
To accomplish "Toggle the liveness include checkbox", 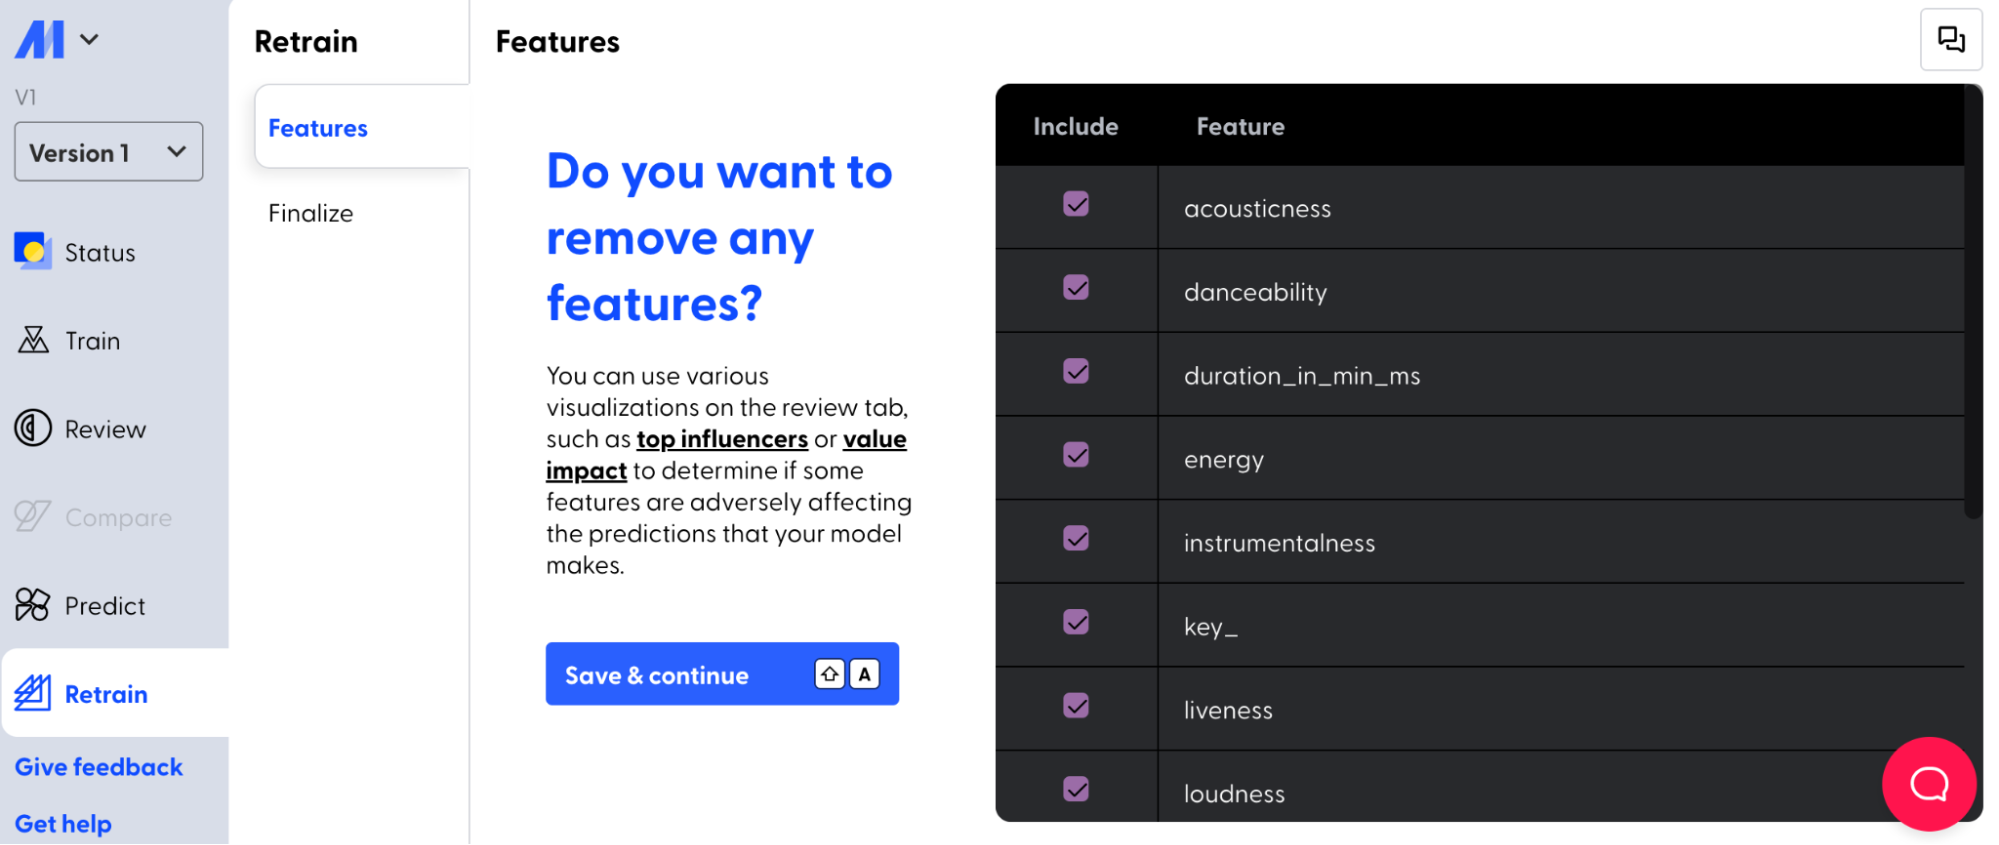I will (1076, 706).
